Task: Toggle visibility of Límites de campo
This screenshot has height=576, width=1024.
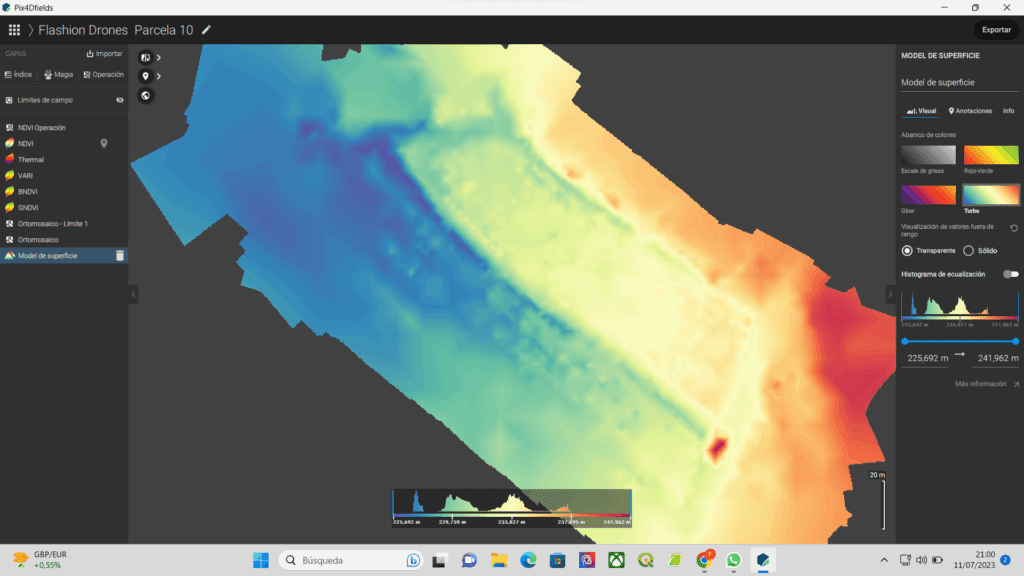Action: coord(120,100)
